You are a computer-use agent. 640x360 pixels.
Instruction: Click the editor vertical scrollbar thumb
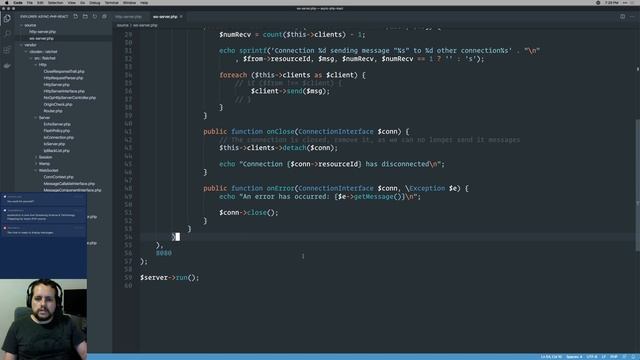coord(638,184)
